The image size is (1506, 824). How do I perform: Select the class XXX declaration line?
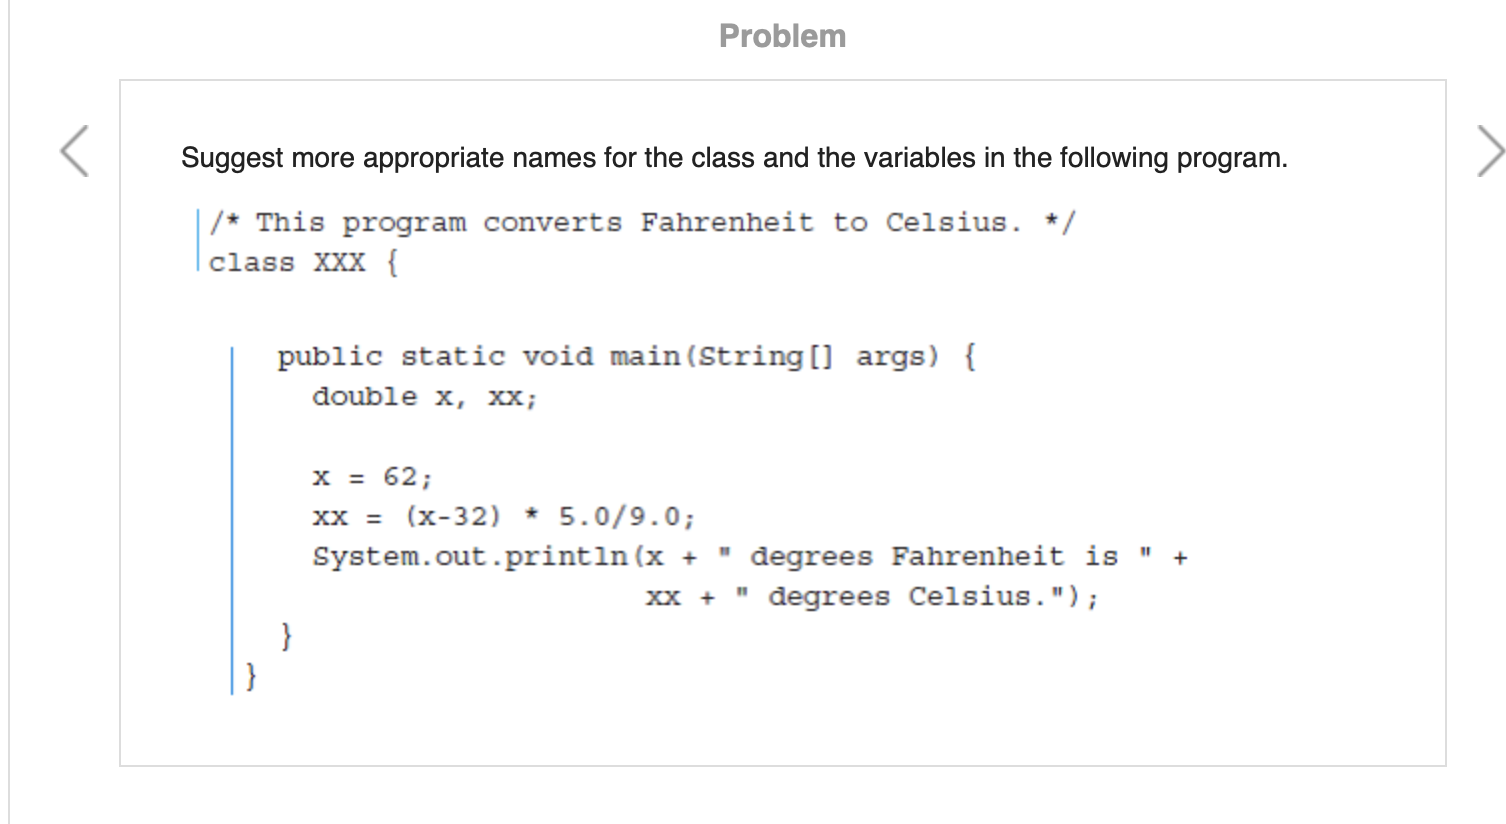300,262
